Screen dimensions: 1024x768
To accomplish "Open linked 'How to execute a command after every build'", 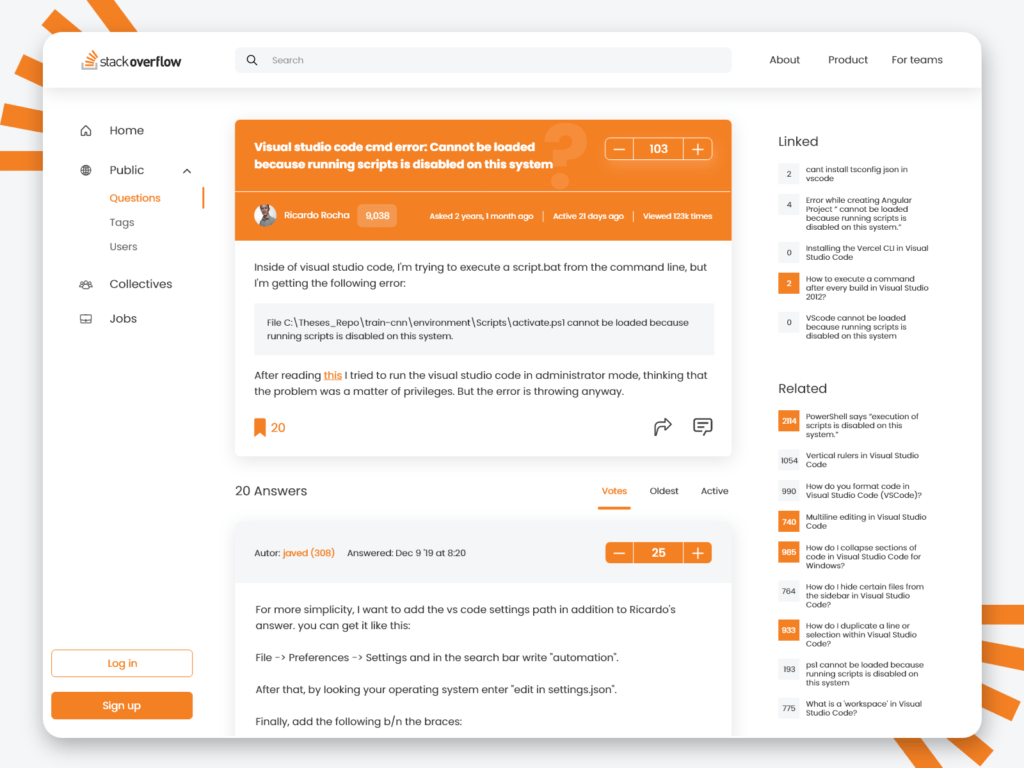I will [867, 288].
